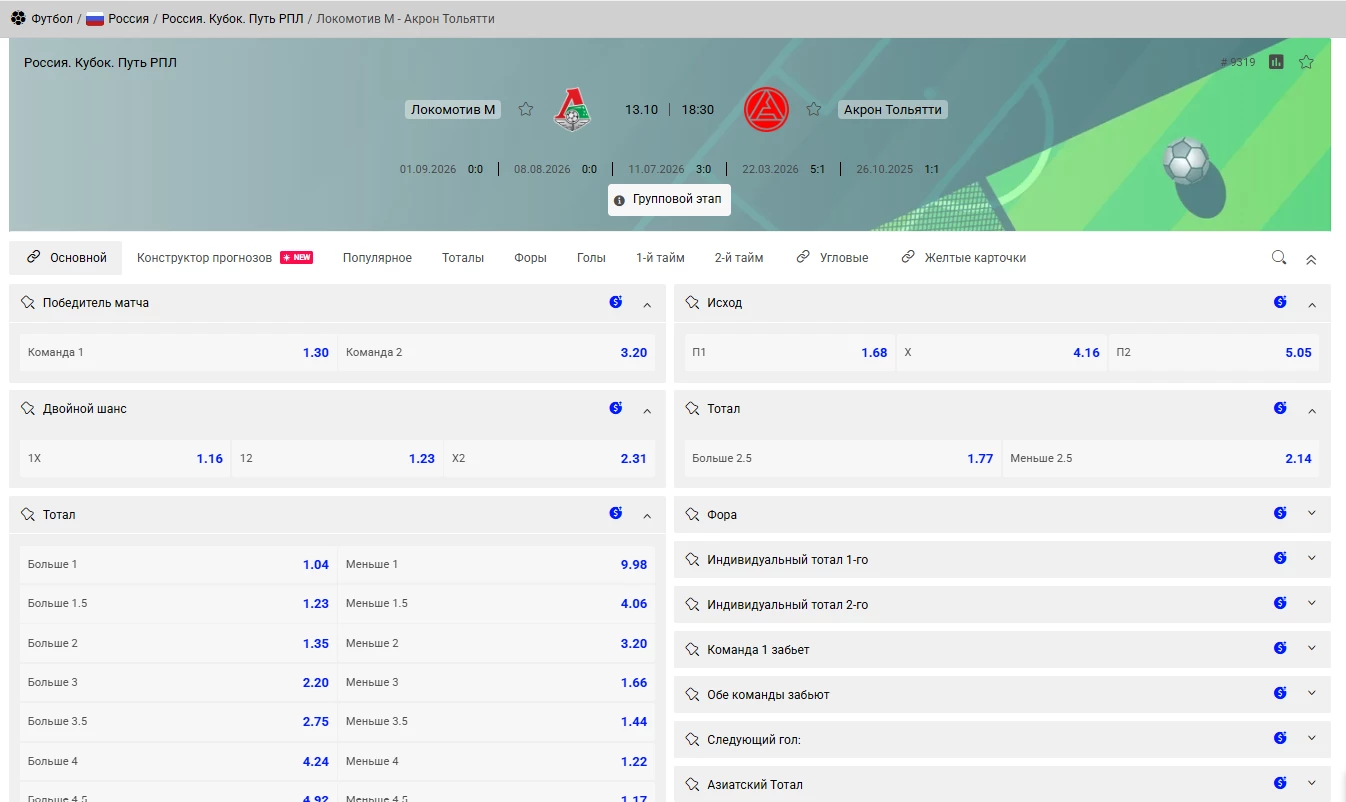Click blue coin icon in Победитель матча
This screenshot has width=1346, height=802.
(x=616, y=302)
